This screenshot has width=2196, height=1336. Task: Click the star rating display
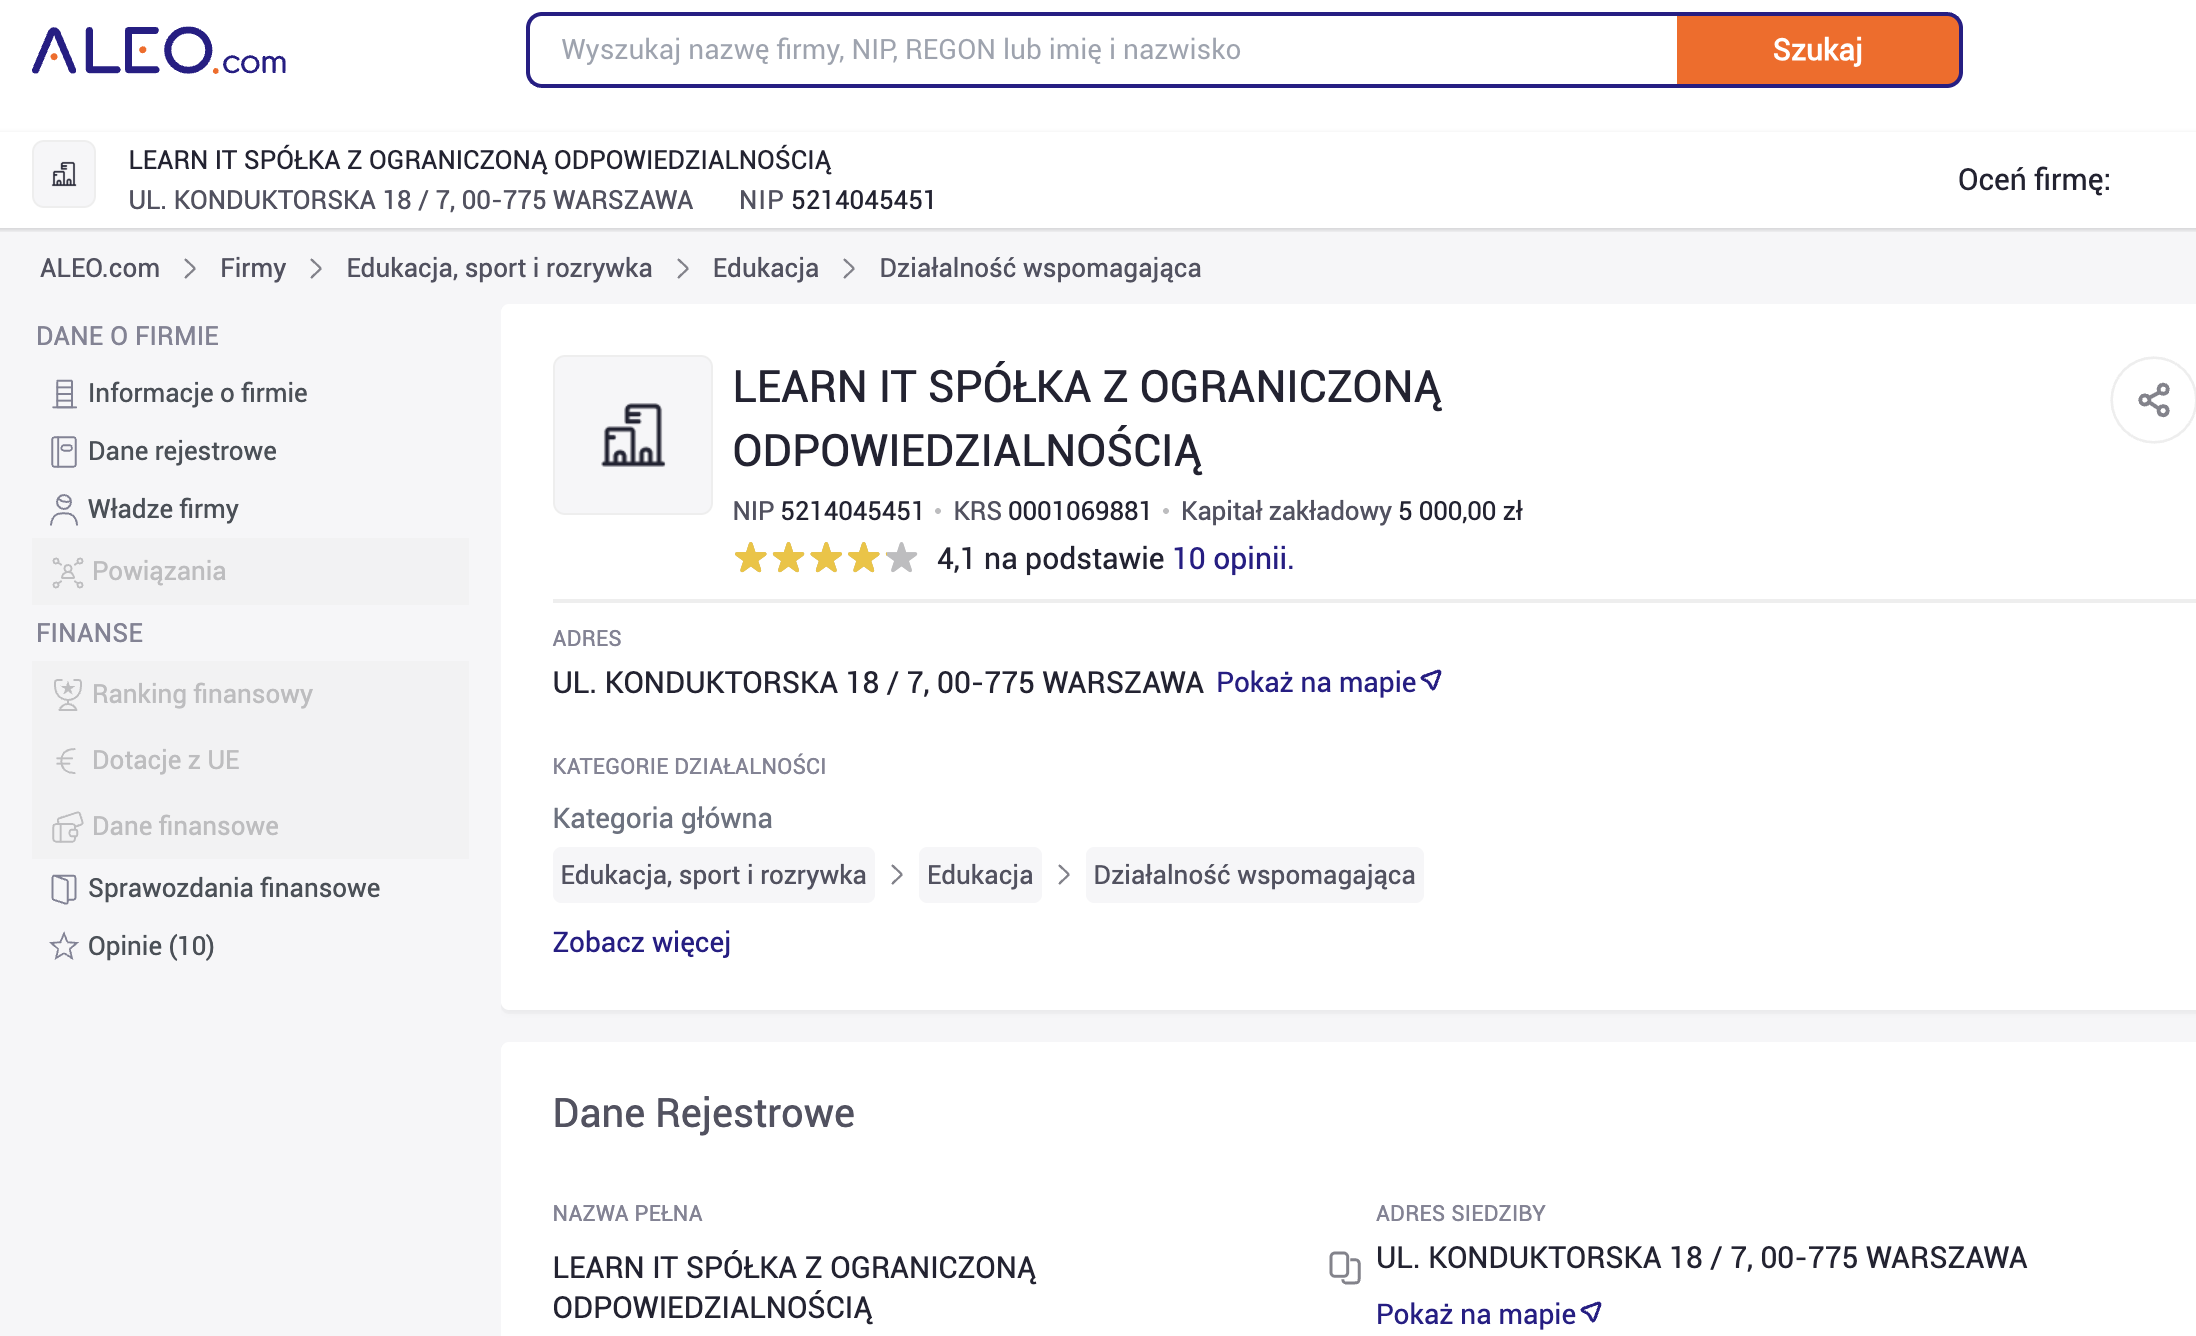click(x=826, y=558)
